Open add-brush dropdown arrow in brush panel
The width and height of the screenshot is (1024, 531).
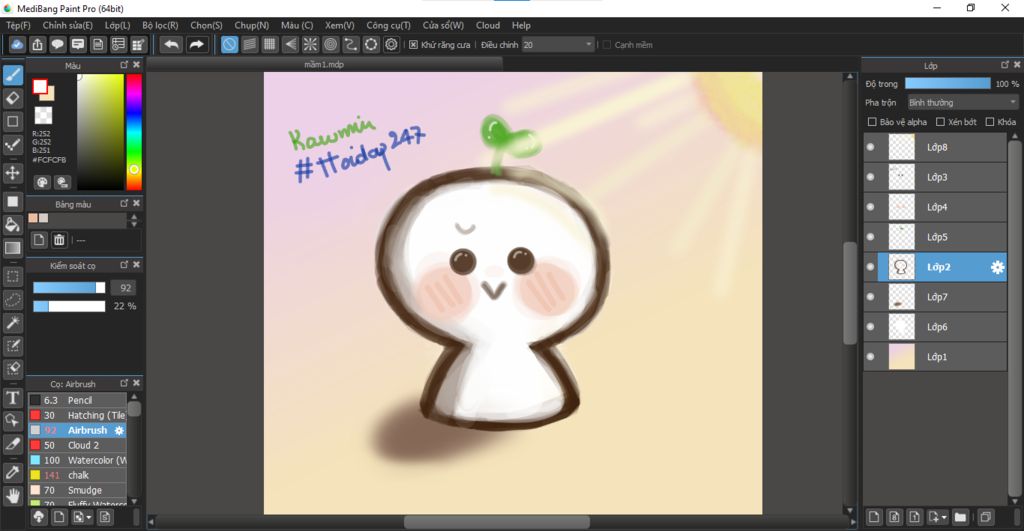tap(89, 518)
